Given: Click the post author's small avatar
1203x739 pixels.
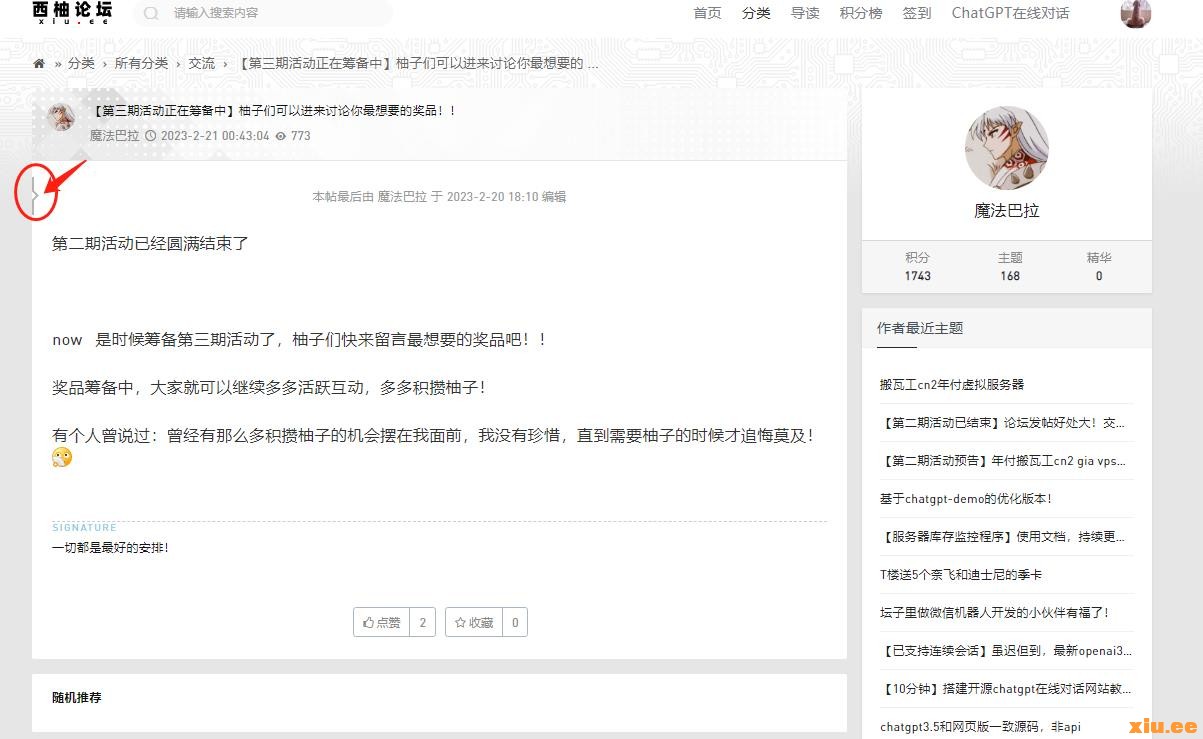Looking at the screenshot, I should click(x=61, y=118).
